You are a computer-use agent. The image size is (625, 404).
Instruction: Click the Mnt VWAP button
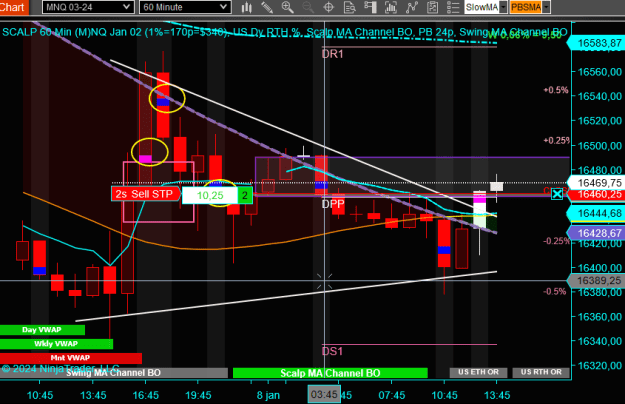tap(71, 358)
